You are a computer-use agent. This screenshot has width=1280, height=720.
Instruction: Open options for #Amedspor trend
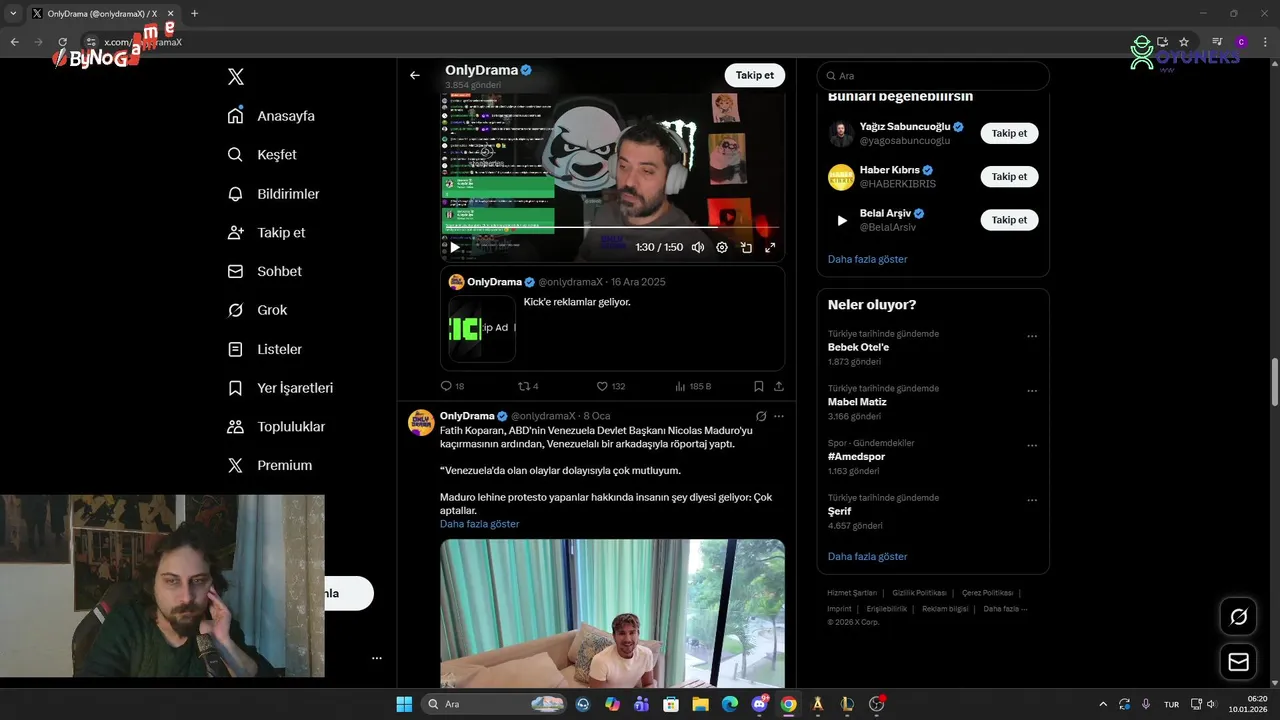(x=1032, y=445)
